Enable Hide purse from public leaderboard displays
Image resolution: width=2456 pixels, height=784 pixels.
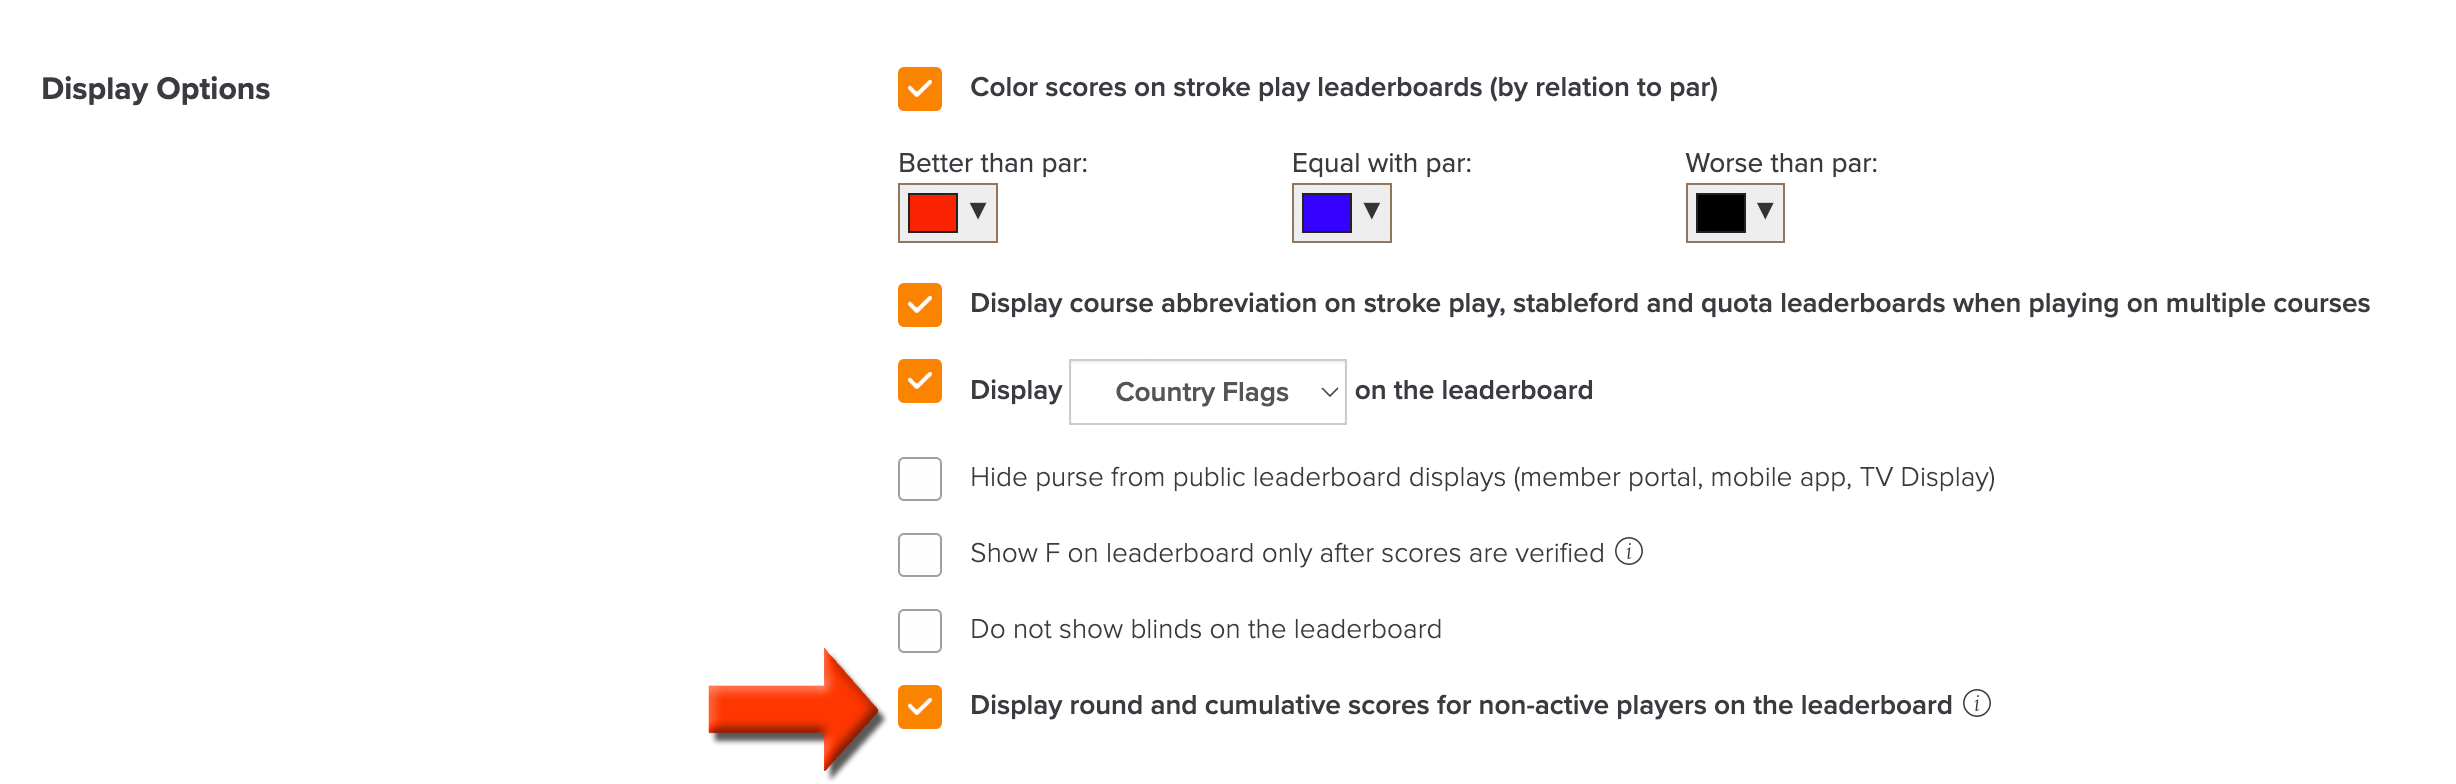(x=920, y=479)
